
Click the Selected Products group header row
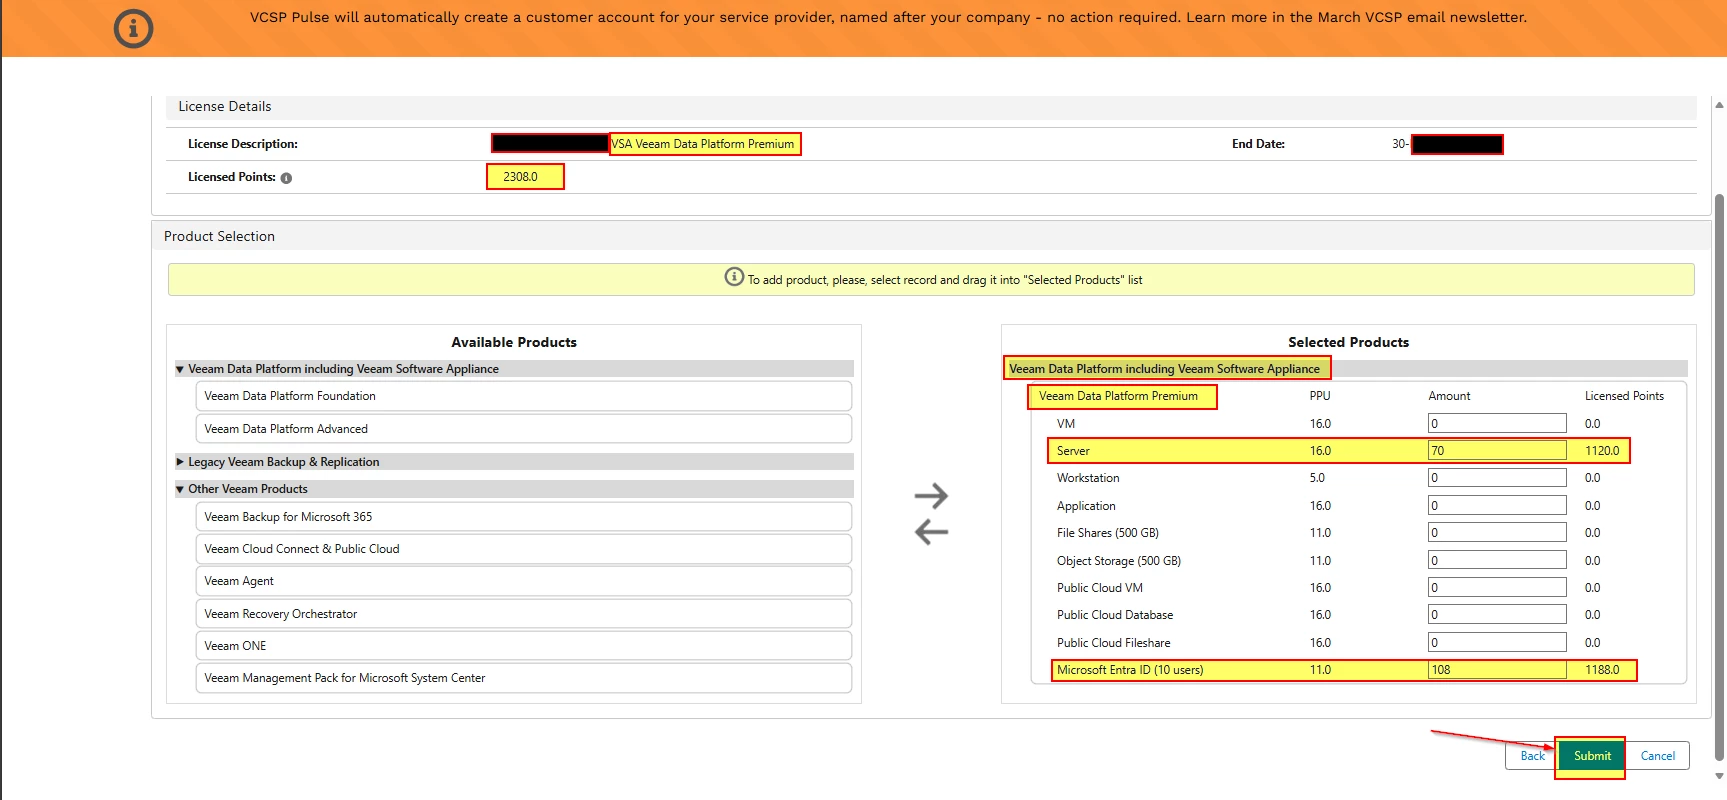(1345, 369)
